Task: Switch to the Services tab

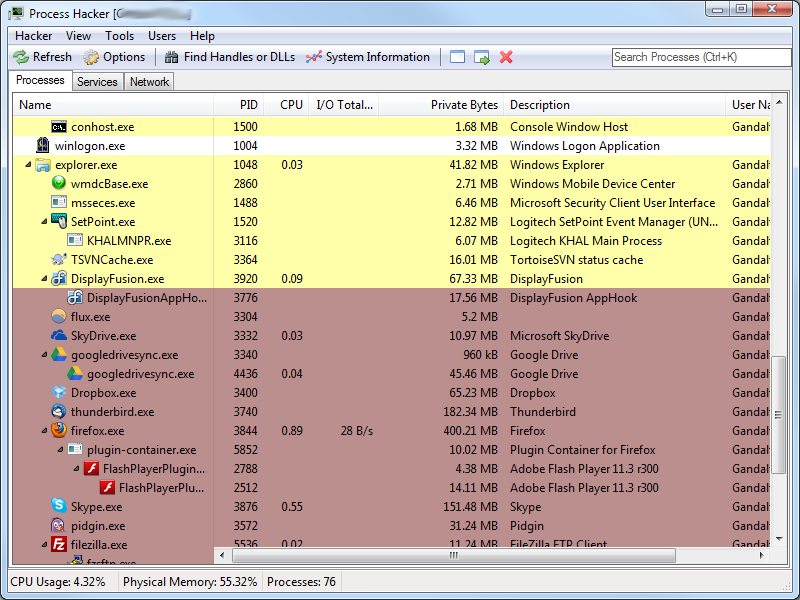Action: point(97,82)
